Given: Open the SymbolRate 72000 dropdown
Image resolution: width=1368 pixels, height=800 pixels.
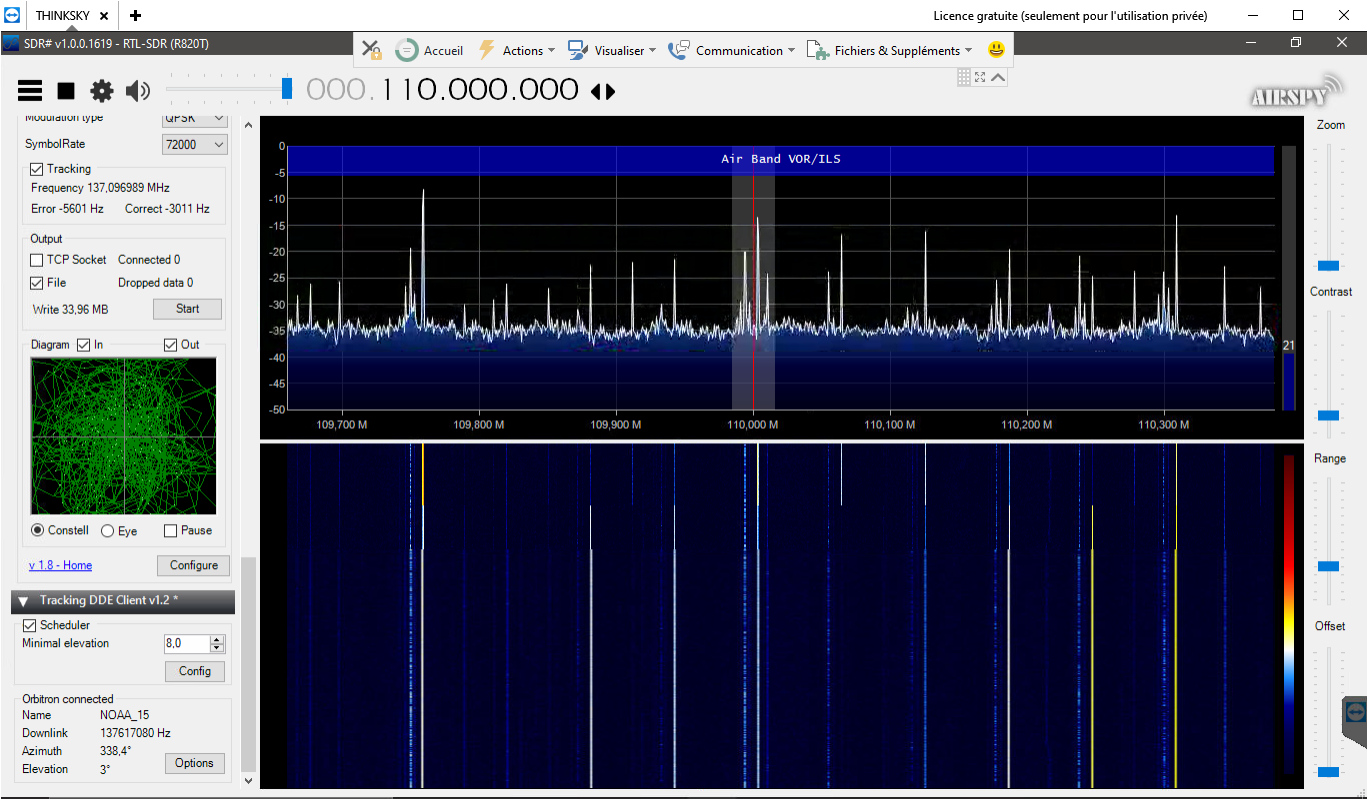Looking at the screenshot, I should tap(195, 145).
